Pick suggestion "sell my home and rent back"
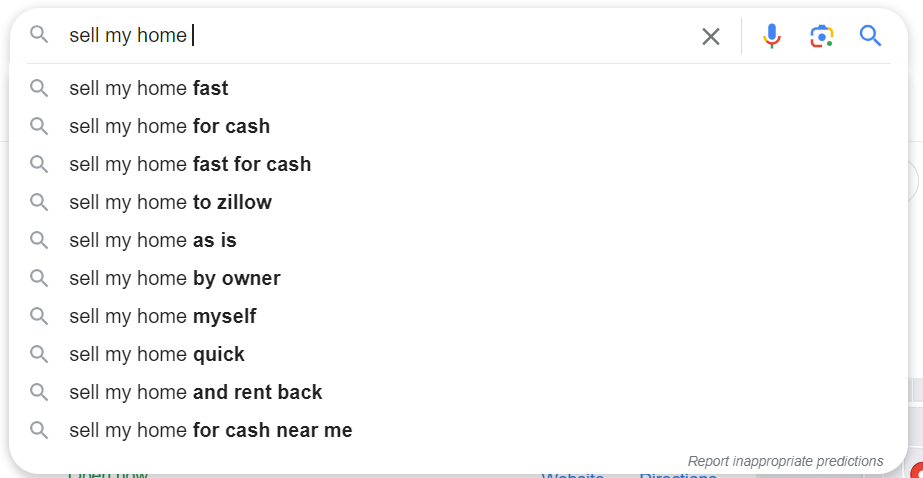Screen dimensions: 923x478 pos(458,392)
